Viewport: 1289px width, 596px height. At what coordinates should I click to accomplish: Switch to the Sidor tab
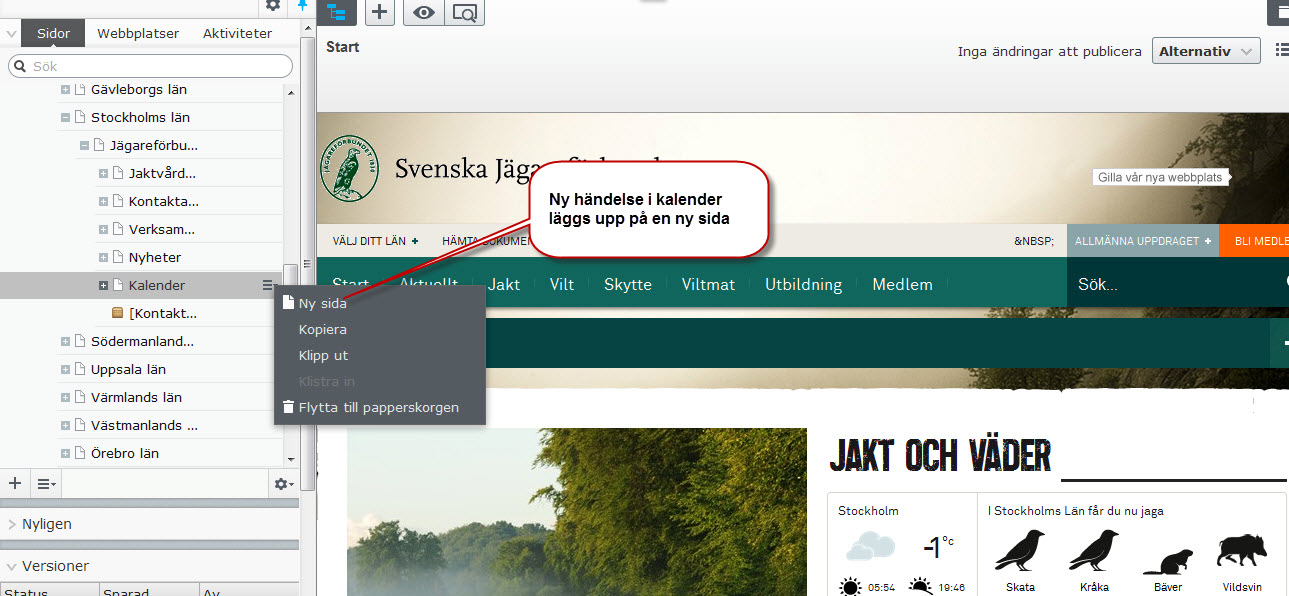click(x=53, y=33)
